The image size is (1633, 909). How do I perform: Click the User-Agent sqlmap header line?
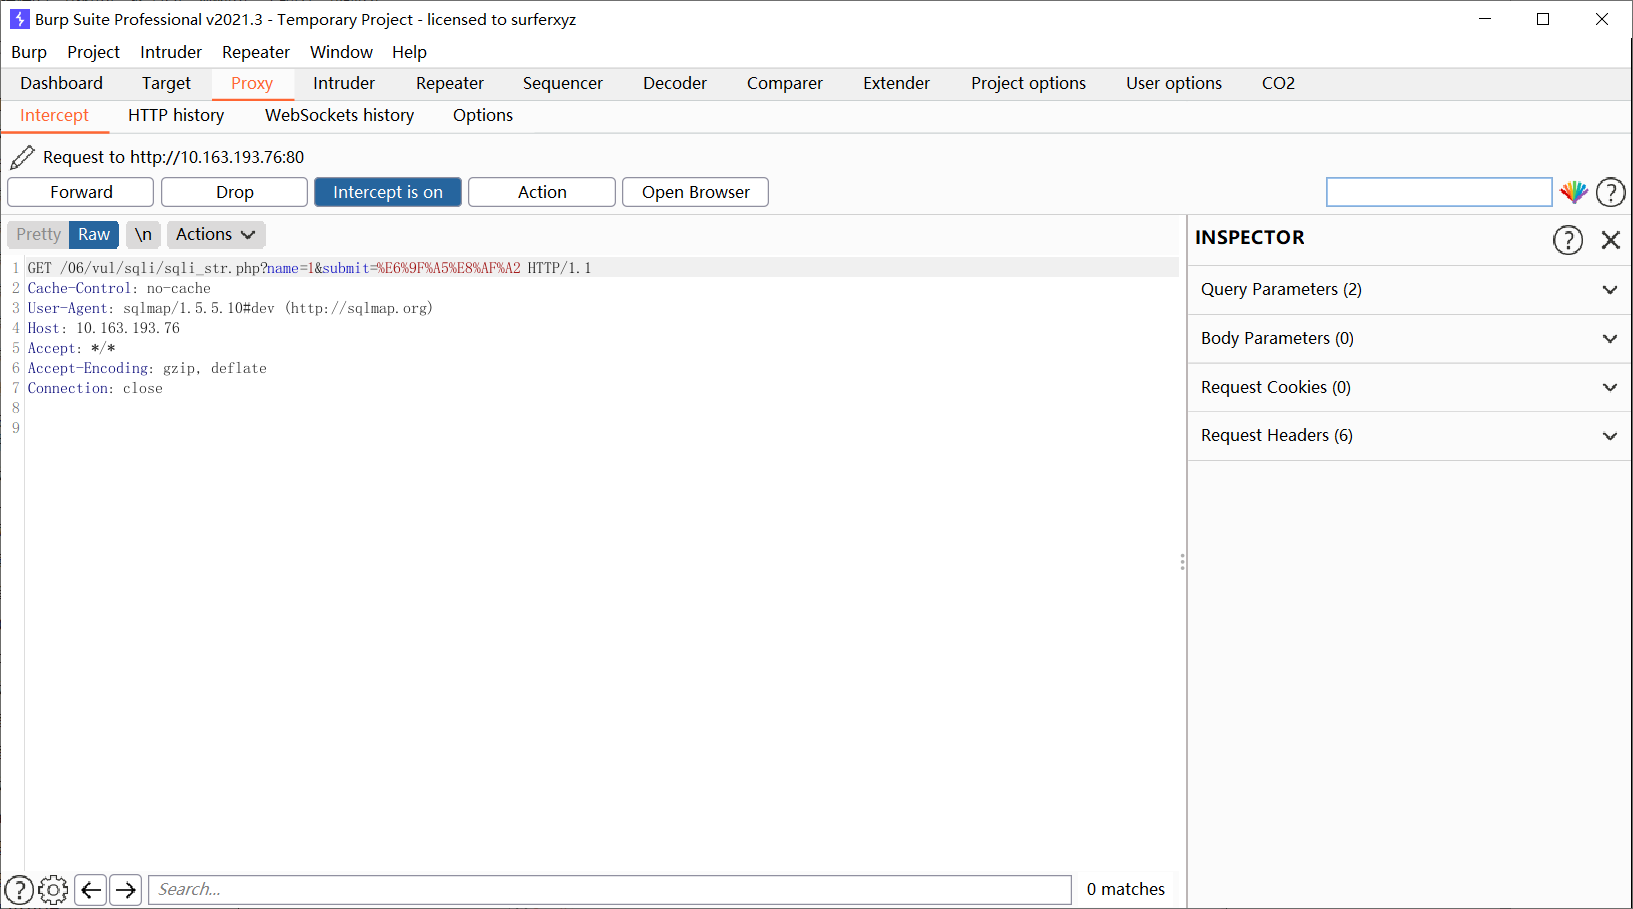tap(230, 308)
